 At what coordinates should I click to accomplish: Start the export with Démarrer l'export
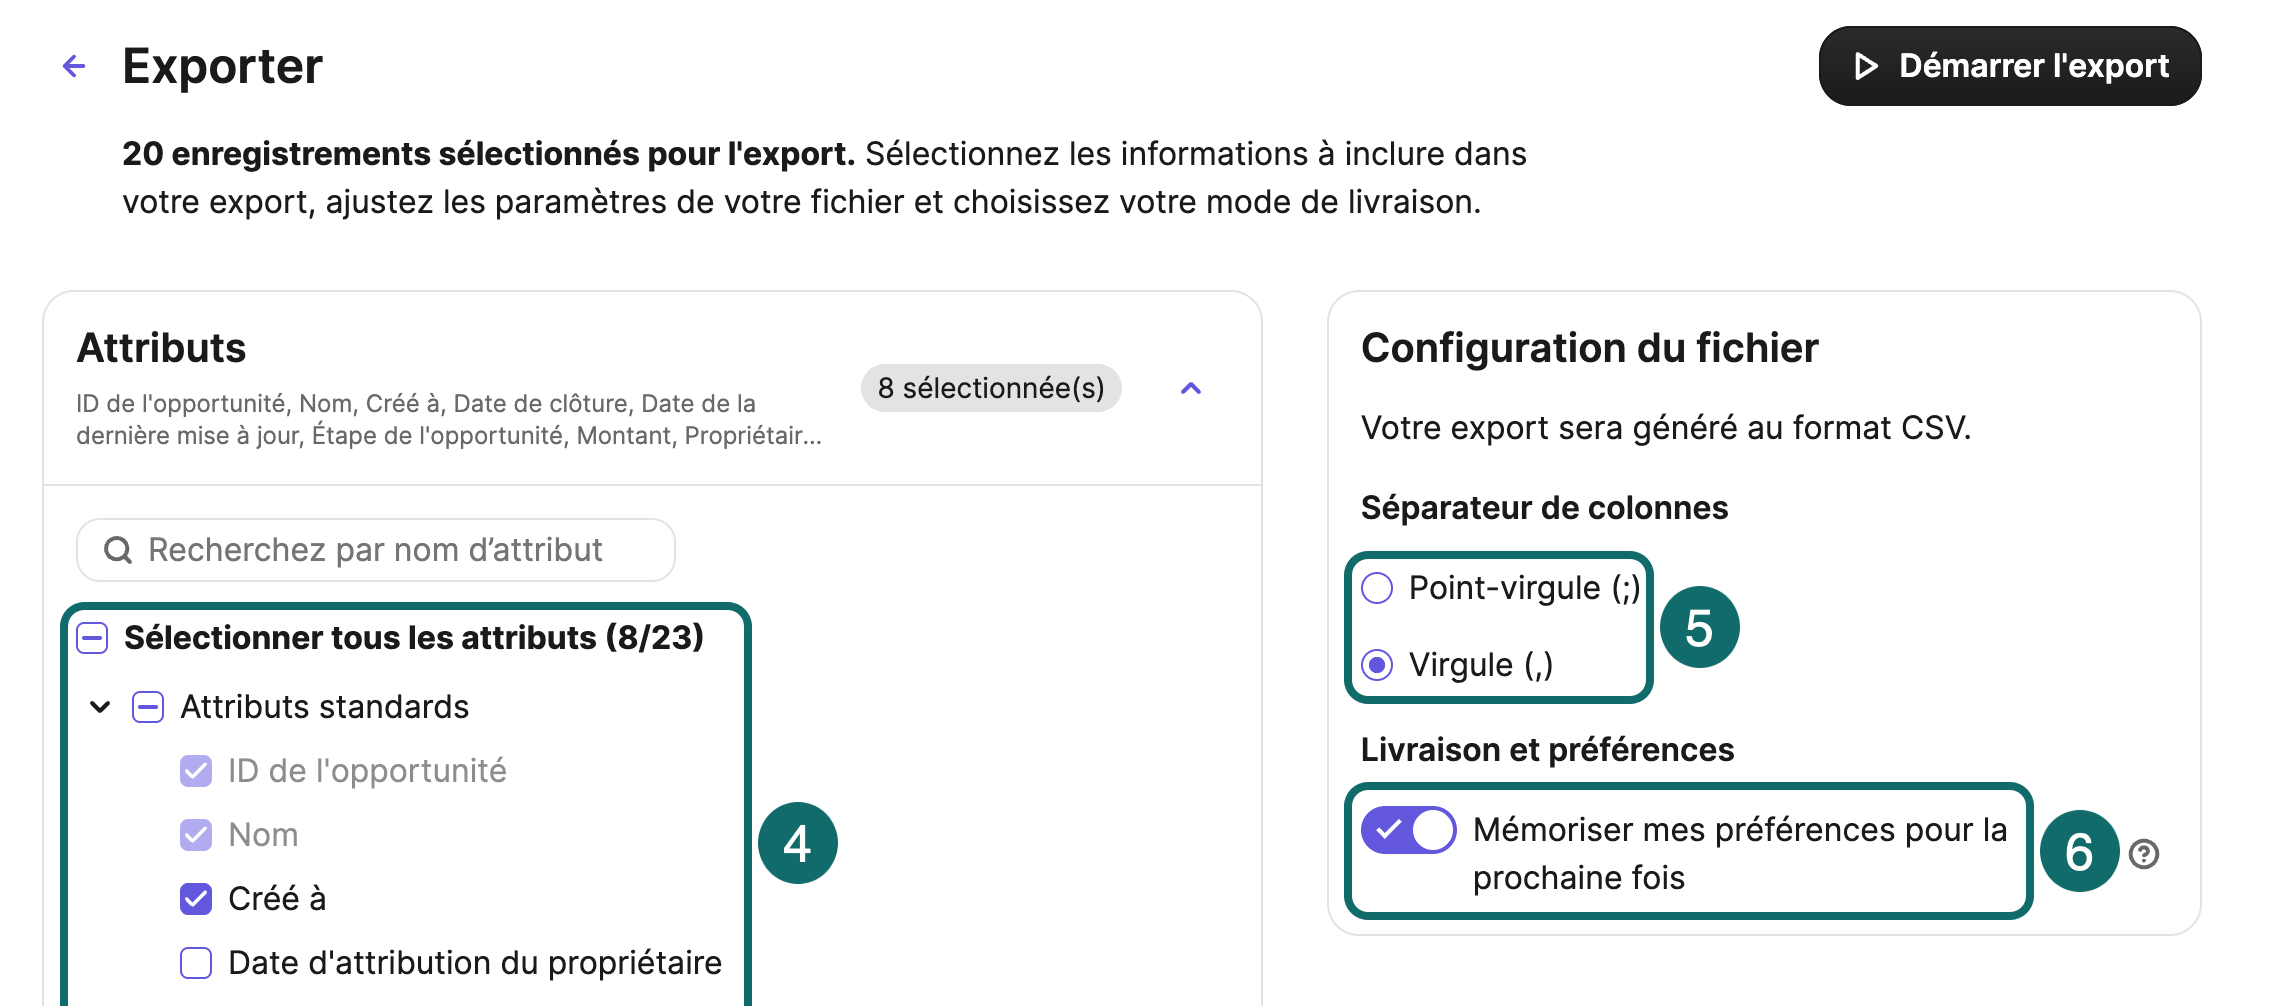tap(2009, 66)
